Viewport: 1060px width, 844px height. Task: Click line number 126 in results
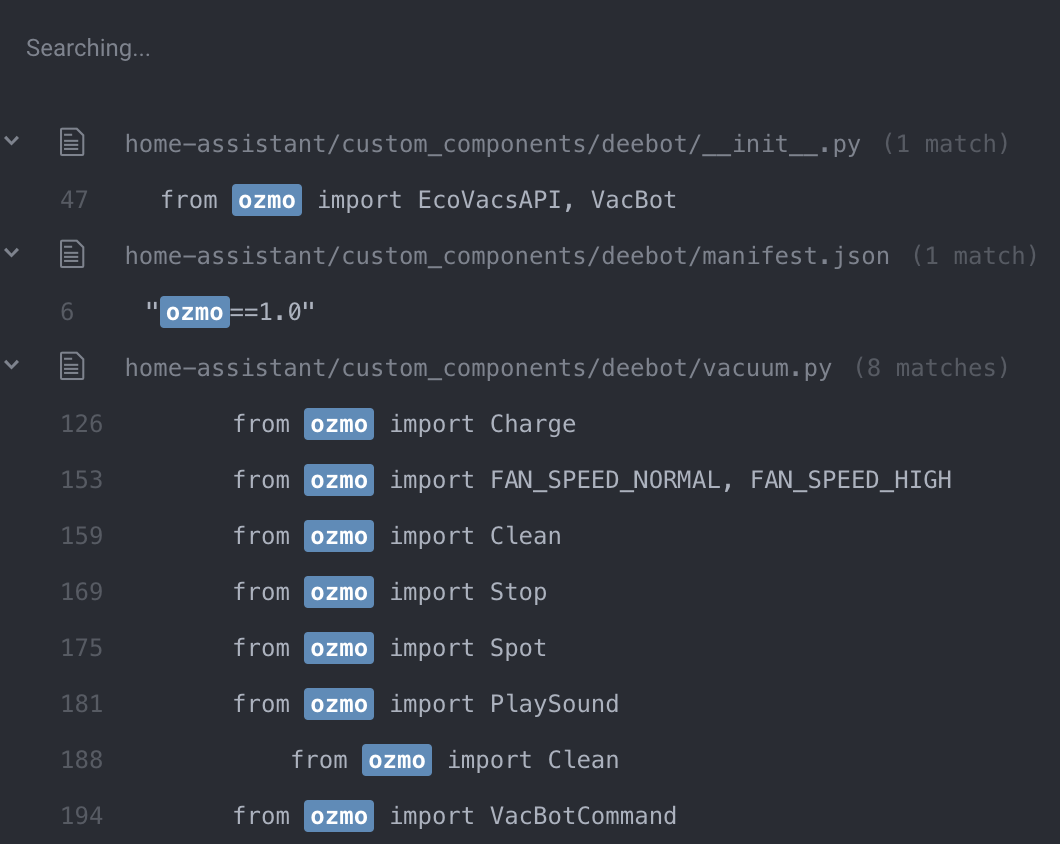(x=81, y=424)
